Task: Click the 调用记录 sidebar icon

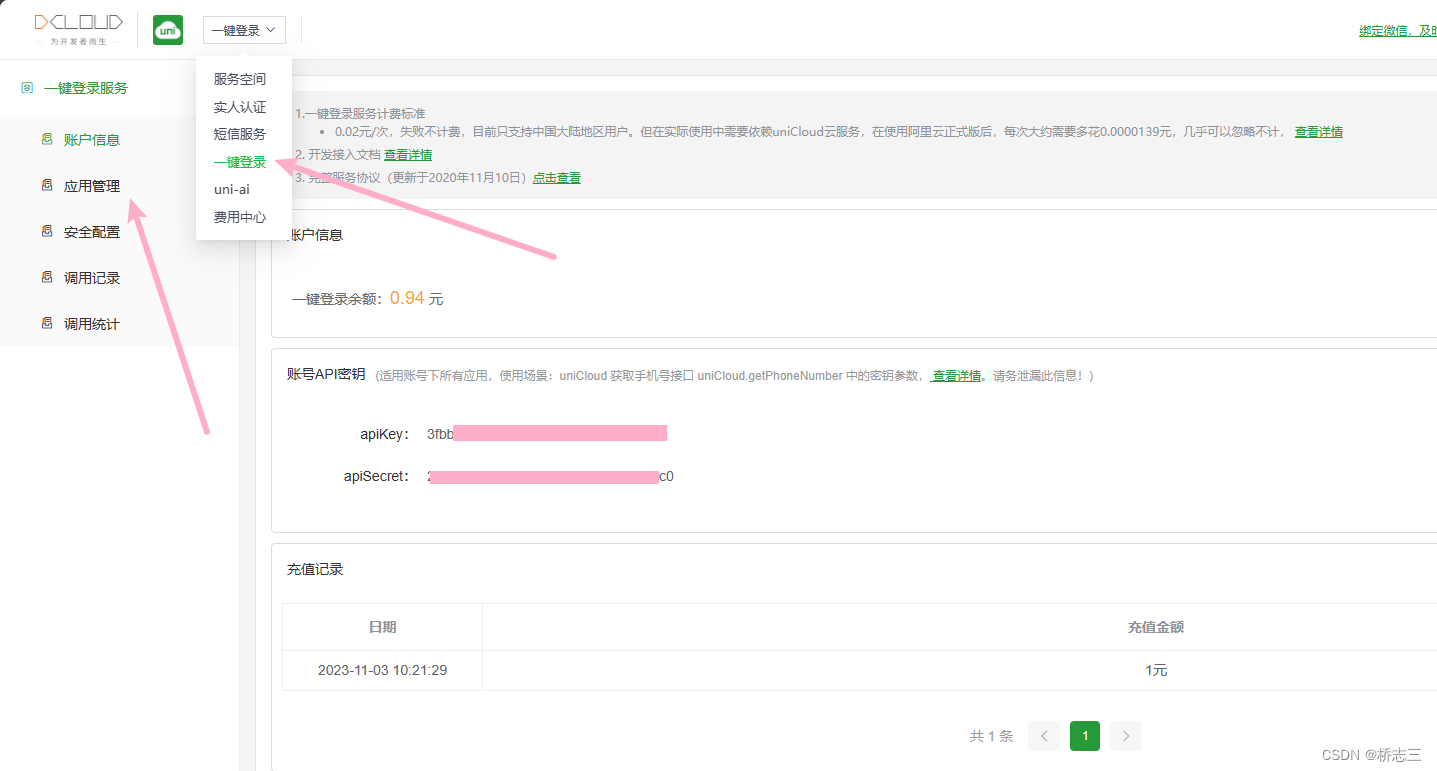Action: [x=46, y=277]
